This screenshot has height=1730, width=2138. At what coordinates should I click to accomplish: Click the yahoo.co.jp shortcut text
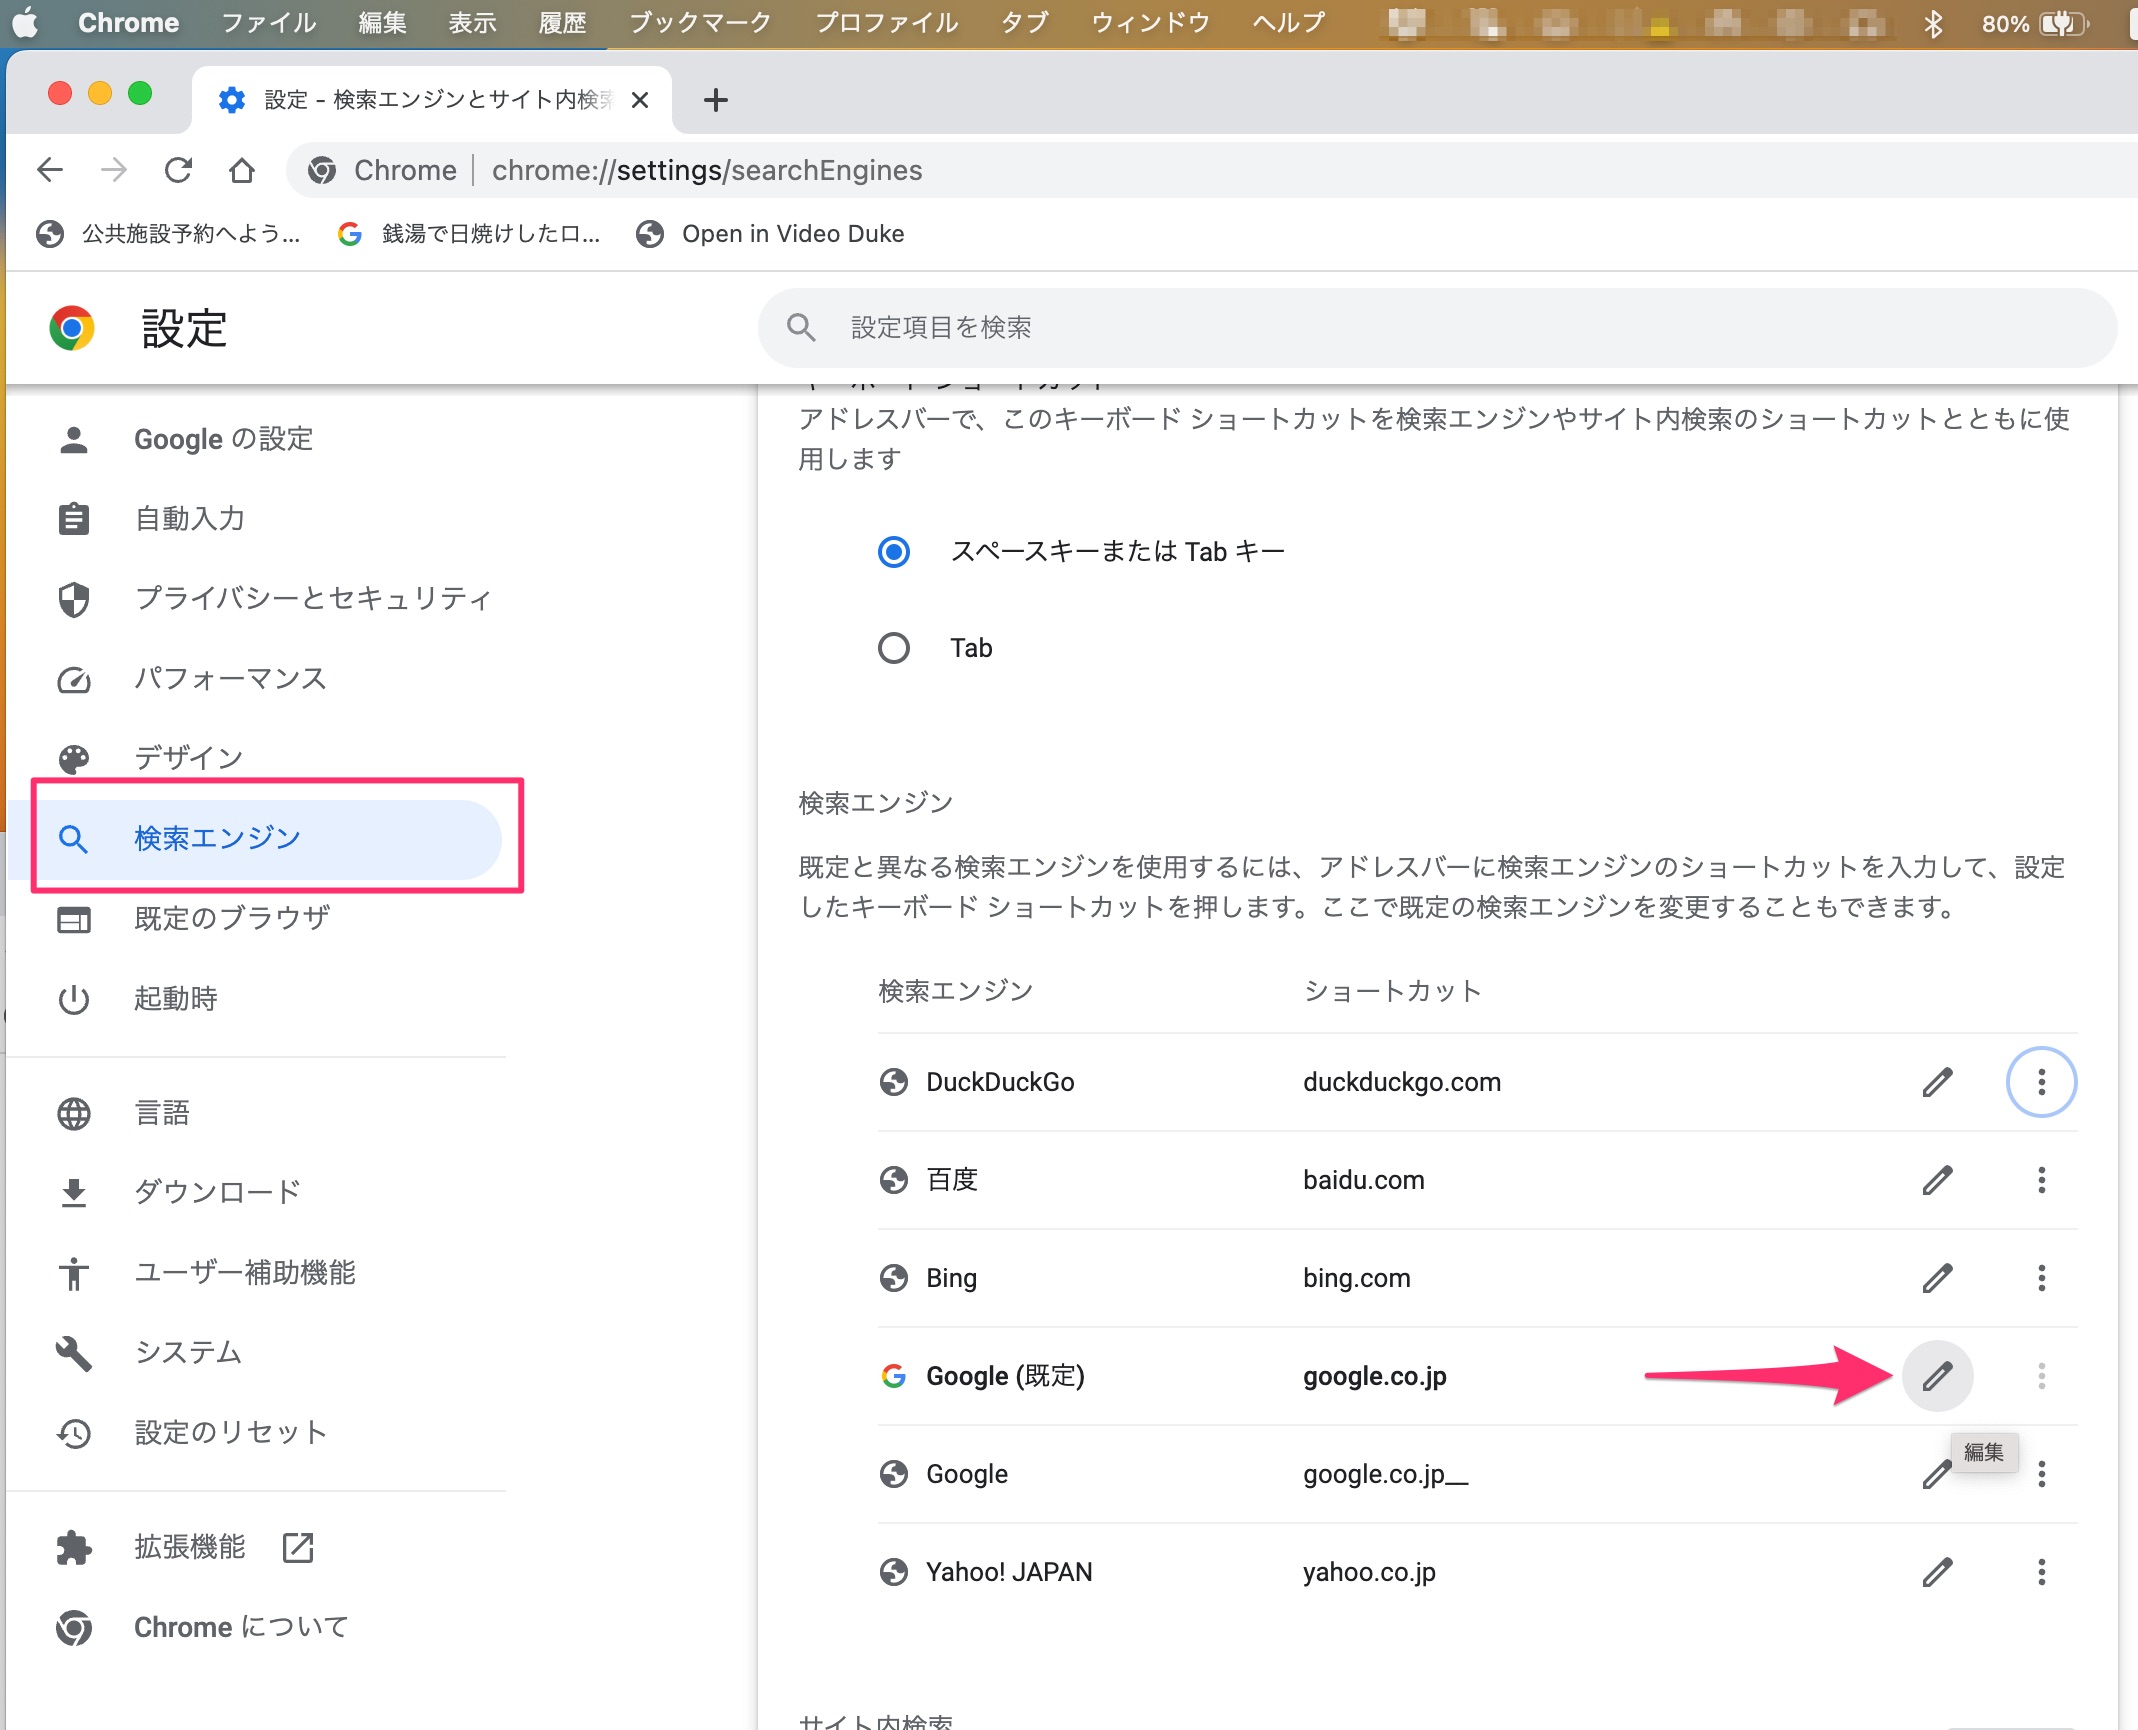pos(1369,1572)
